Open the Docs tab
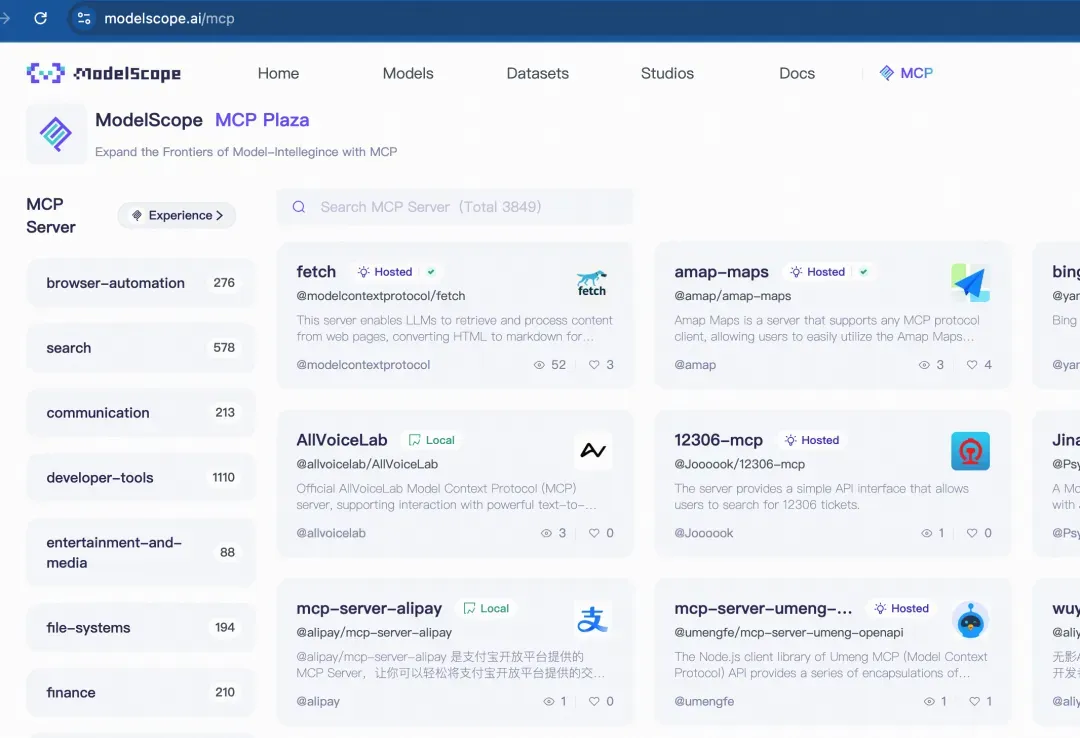The width and height of the screenshot is (1080, 738). coord(797,73)
